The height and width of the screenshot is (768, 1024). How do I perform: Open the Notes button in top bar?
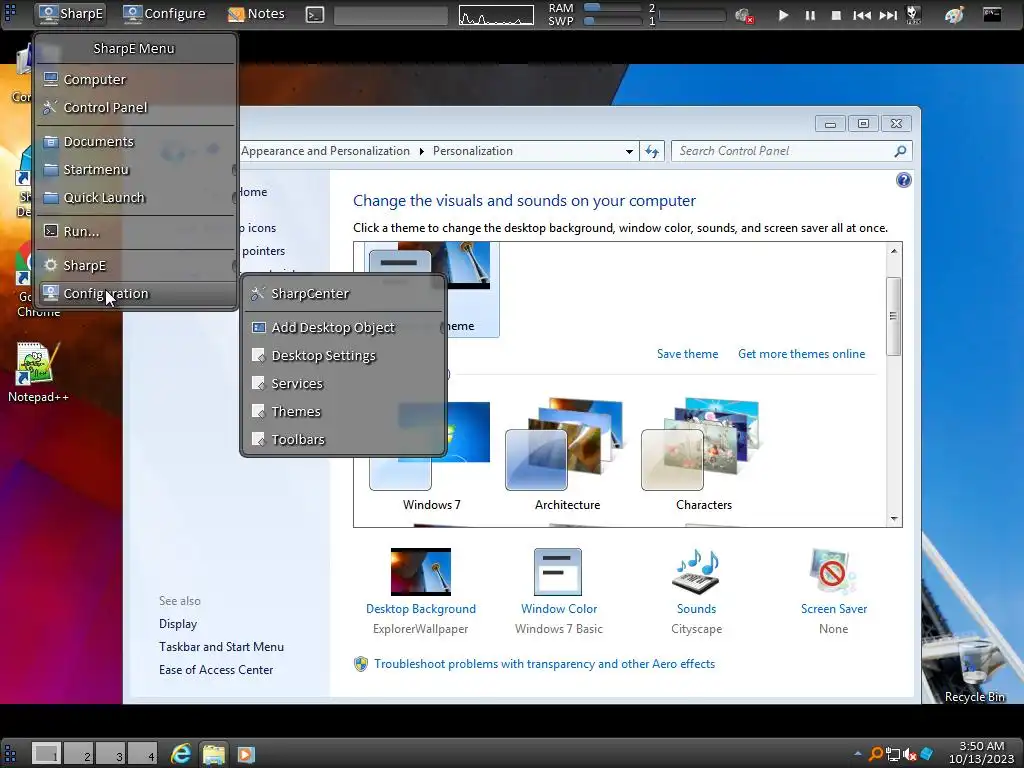point(256,14)
